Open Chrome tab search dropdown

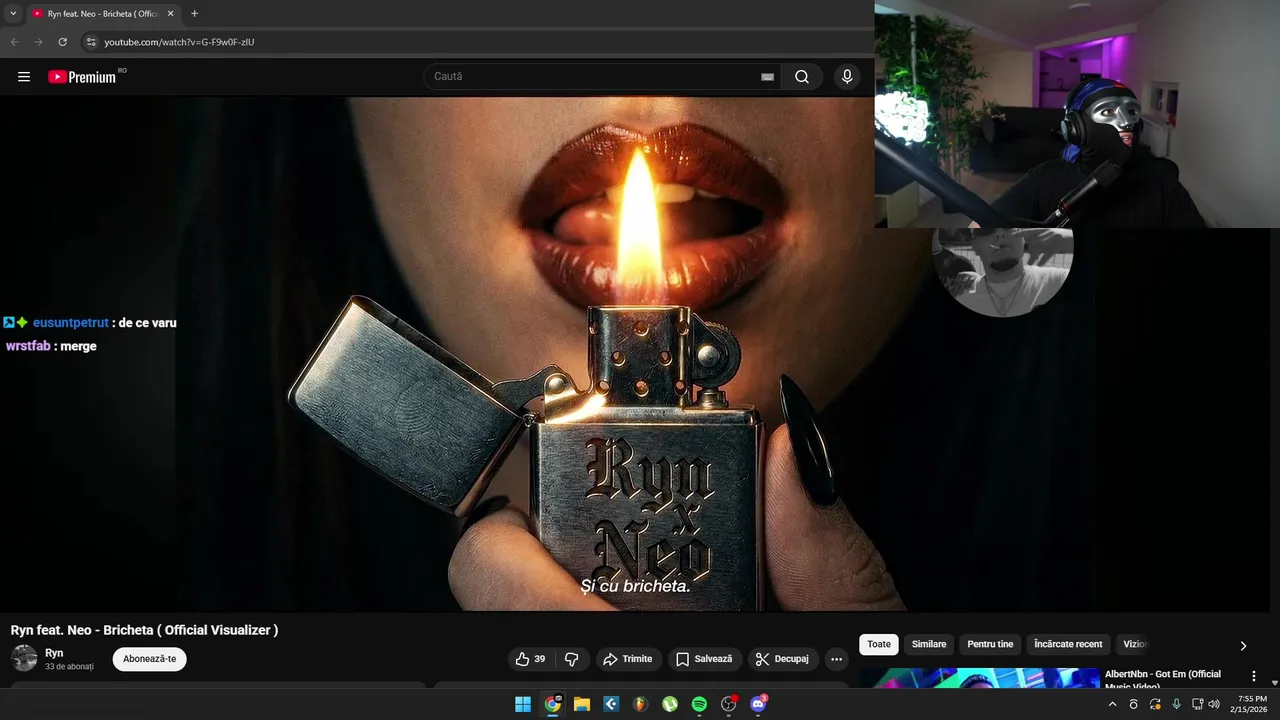[x=13, y=13]
